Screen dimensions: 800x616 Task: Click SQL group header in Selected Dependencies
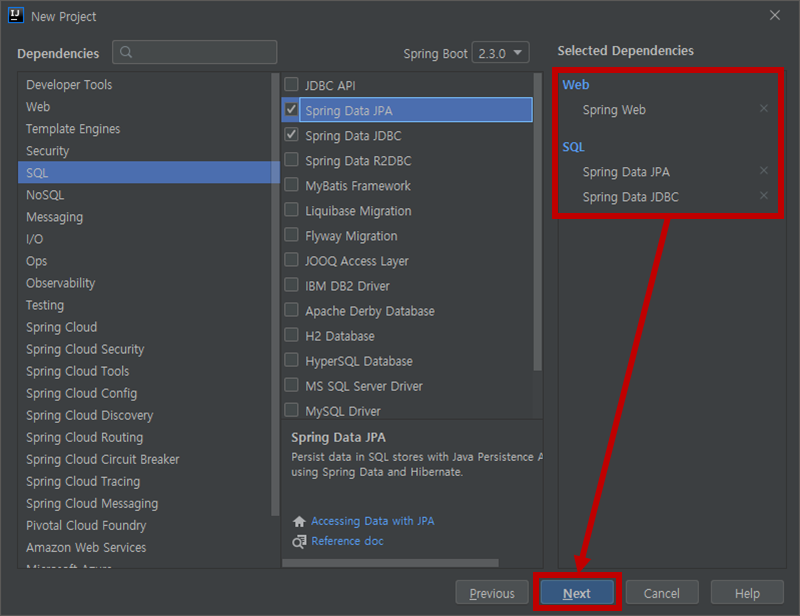click(573, 147)
